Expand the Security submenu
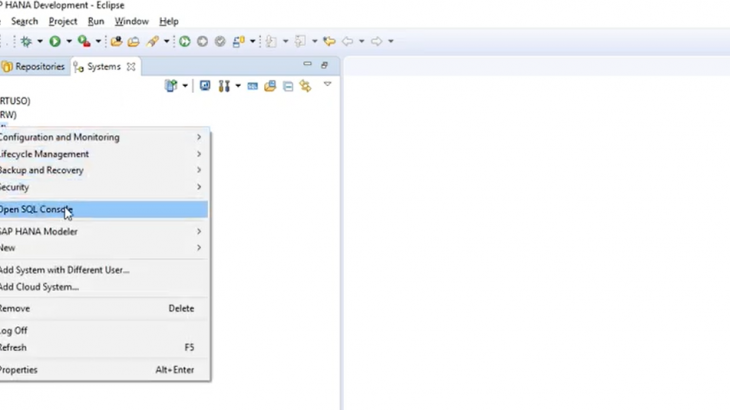 [103, 187]
